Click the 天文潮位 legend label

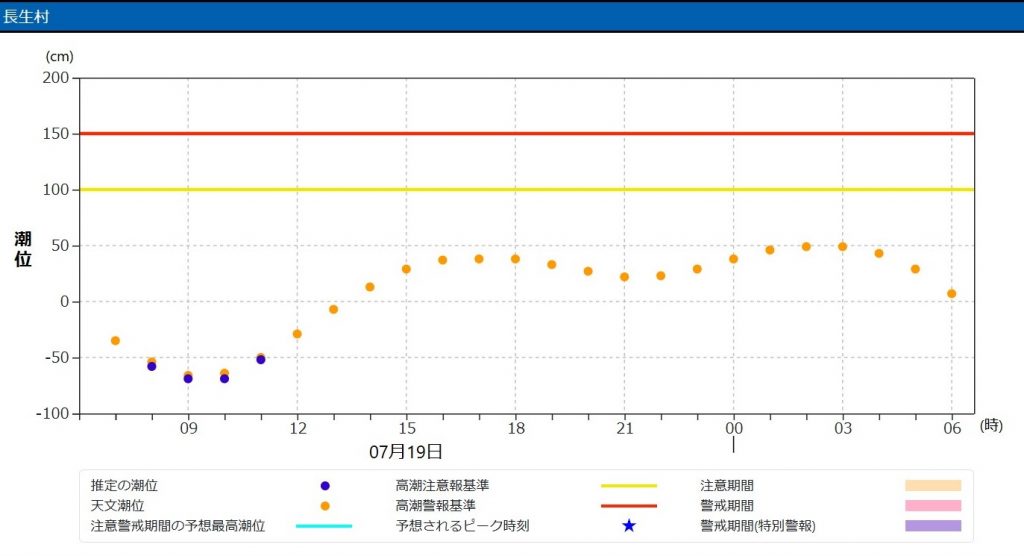[x=118, y=506]
